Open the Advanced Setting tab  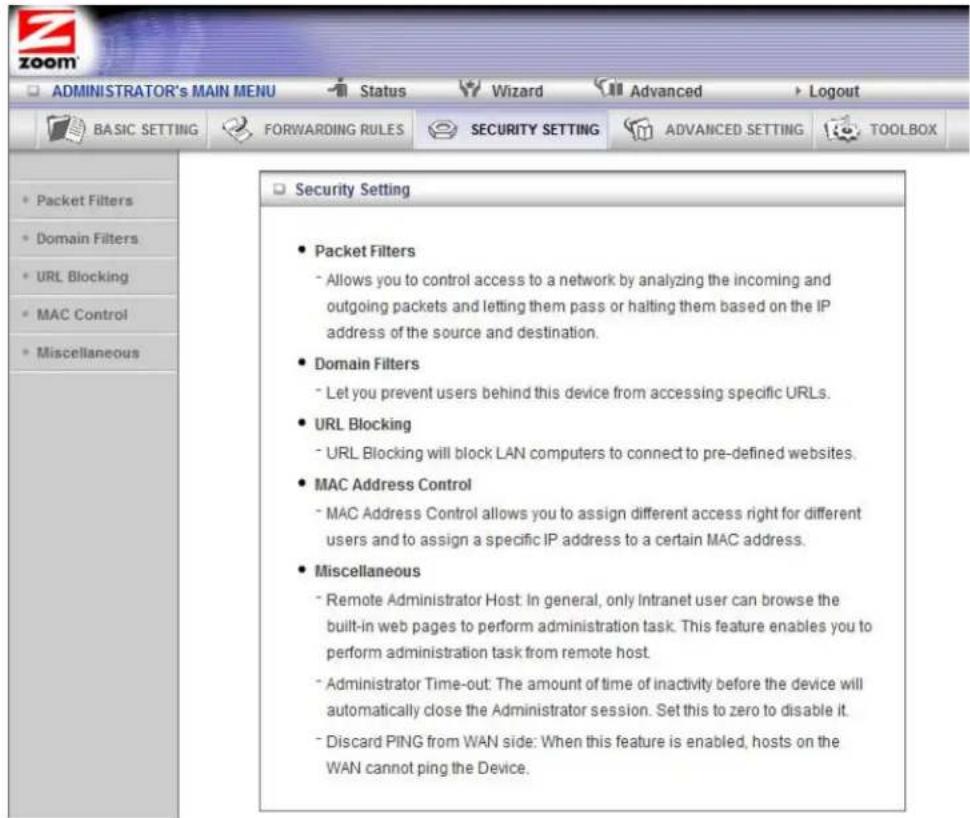click(713, 129)
